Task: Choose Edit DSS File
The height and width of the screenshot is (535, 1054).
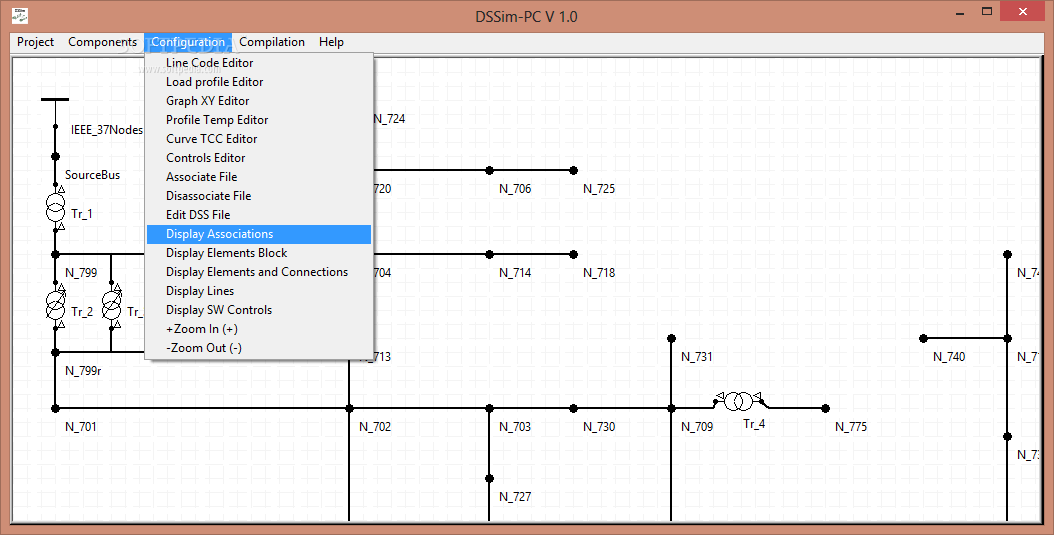Action: tap(259, 214)
